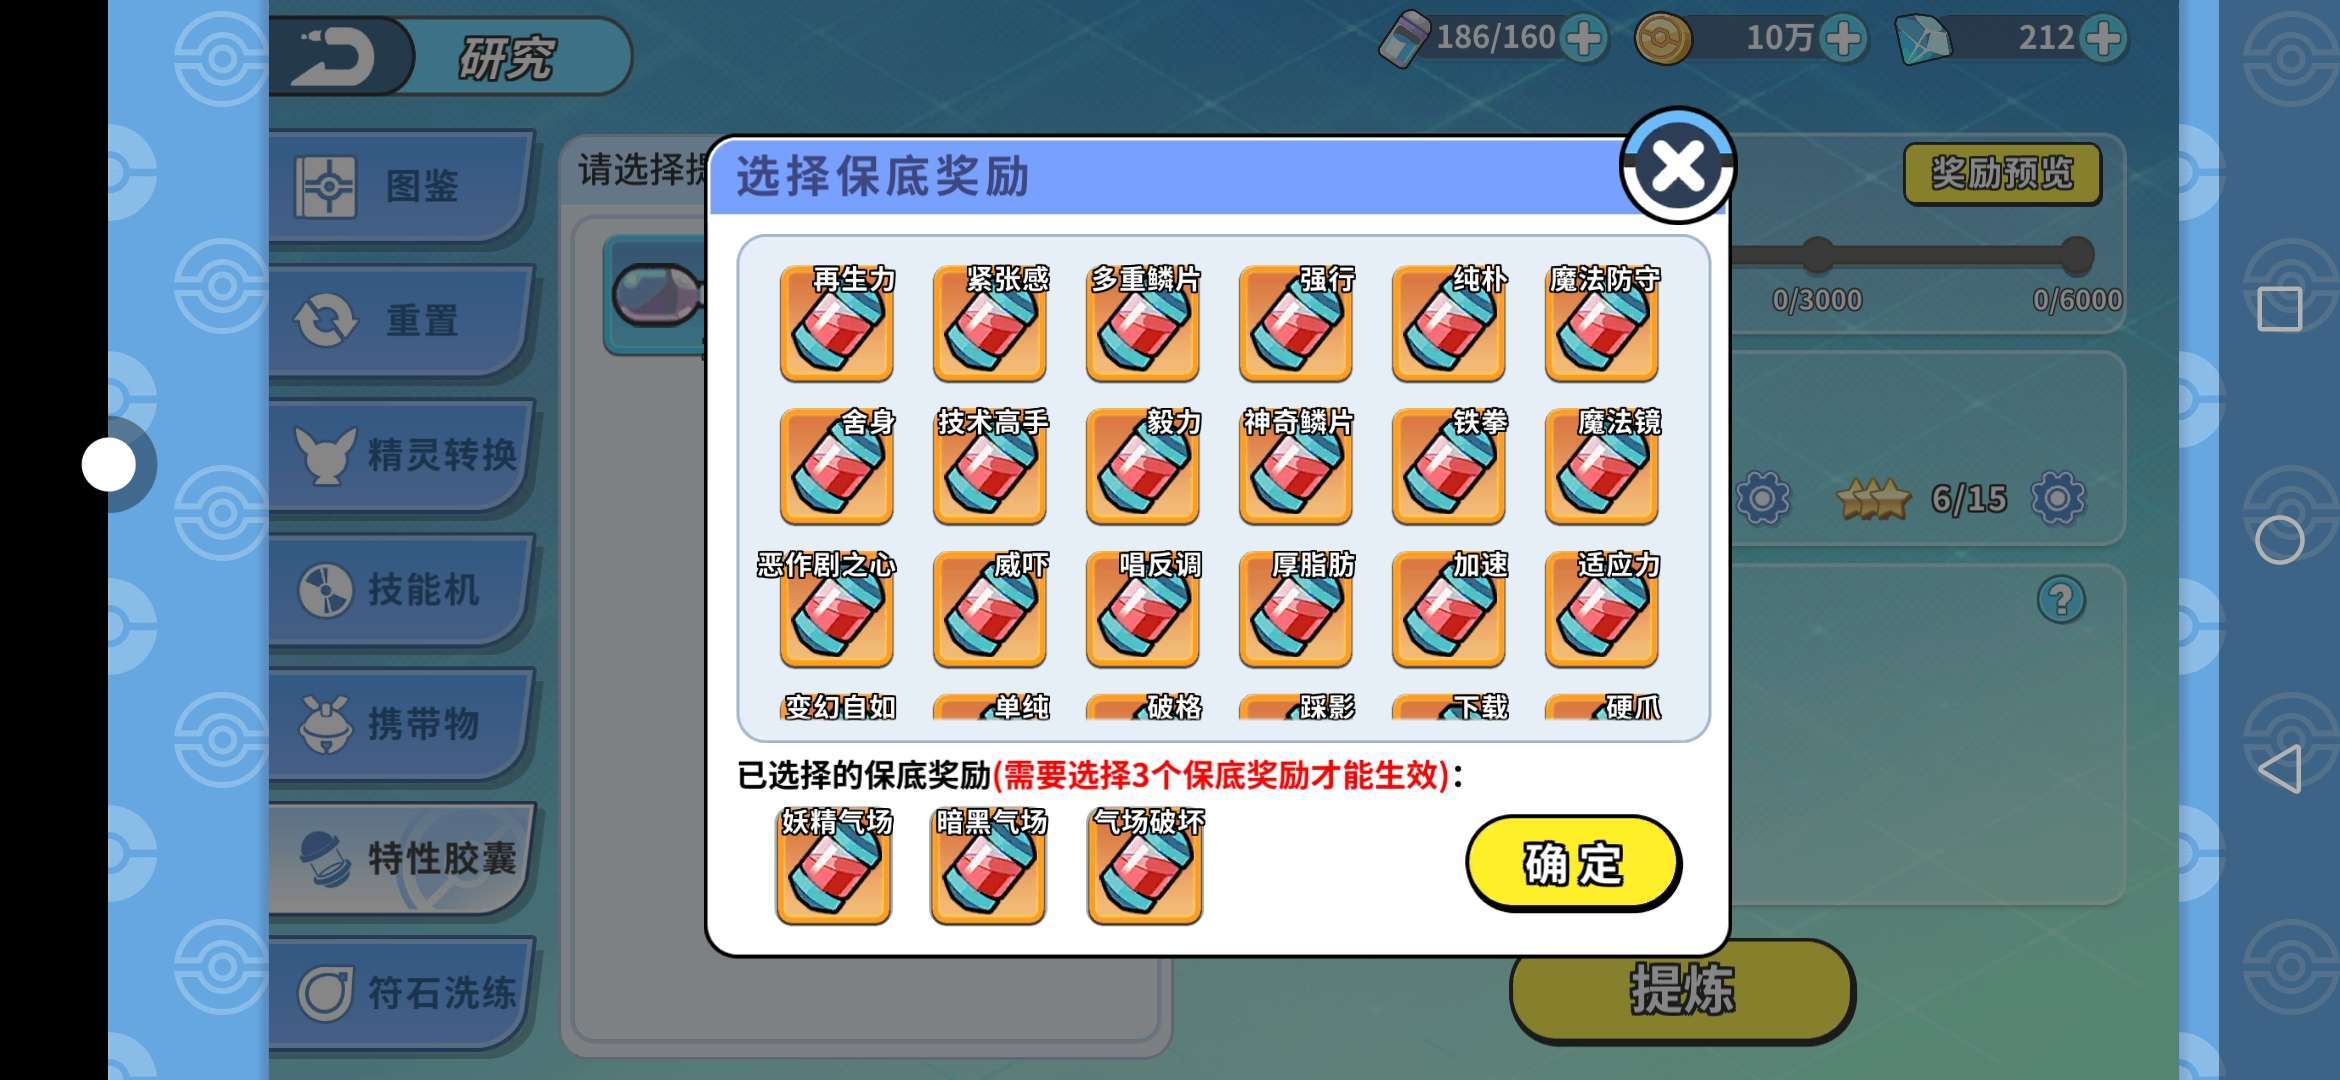Choose the 适应力 capsule reward

pyautogui.click(x=1602, y=609)
